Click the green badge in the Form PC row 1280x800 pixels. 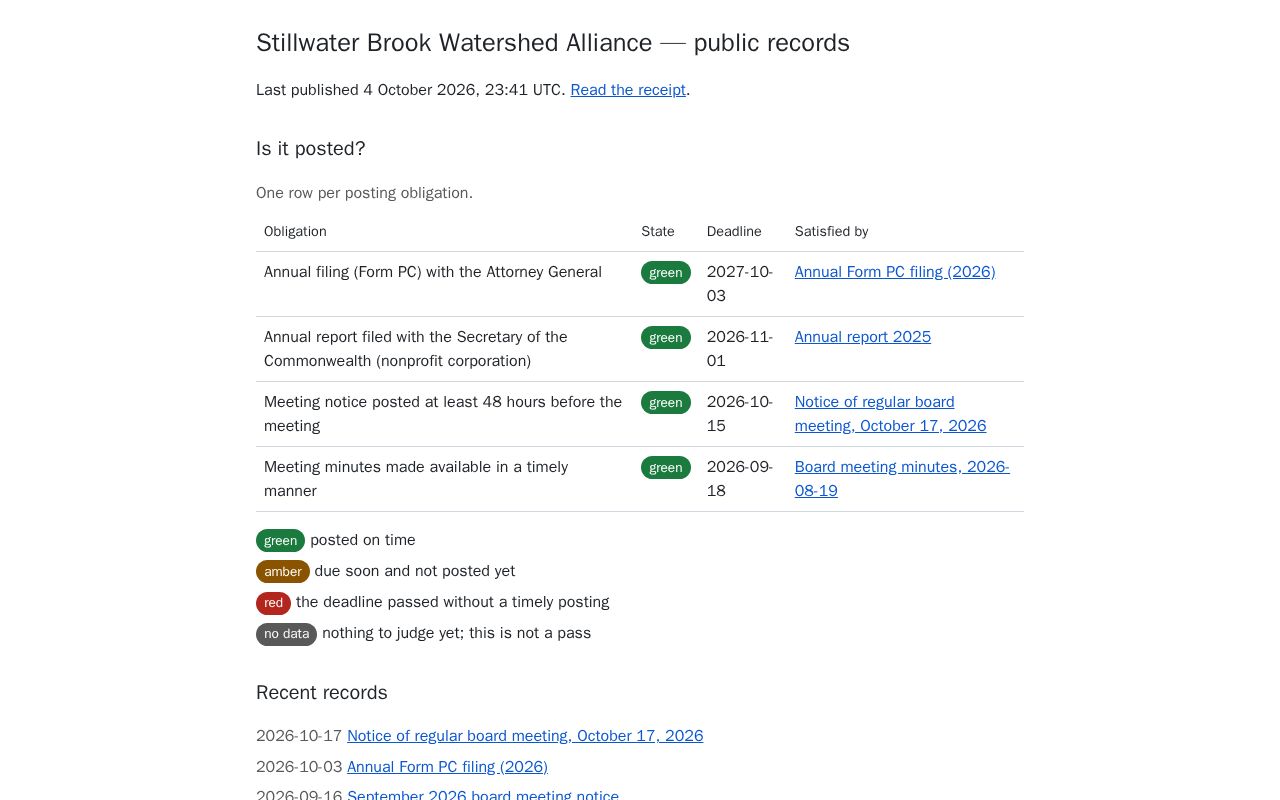tap(666, 272)
